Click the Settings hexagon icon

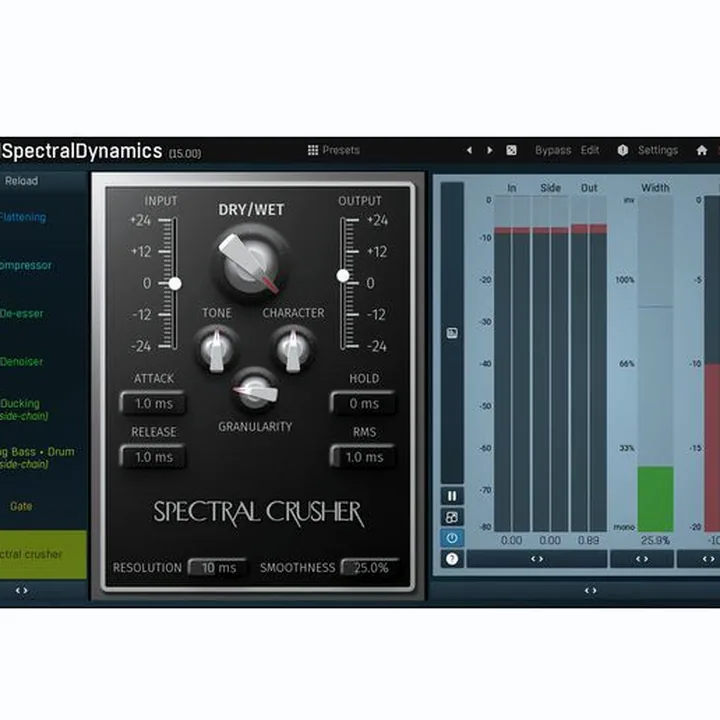[623, 150]
